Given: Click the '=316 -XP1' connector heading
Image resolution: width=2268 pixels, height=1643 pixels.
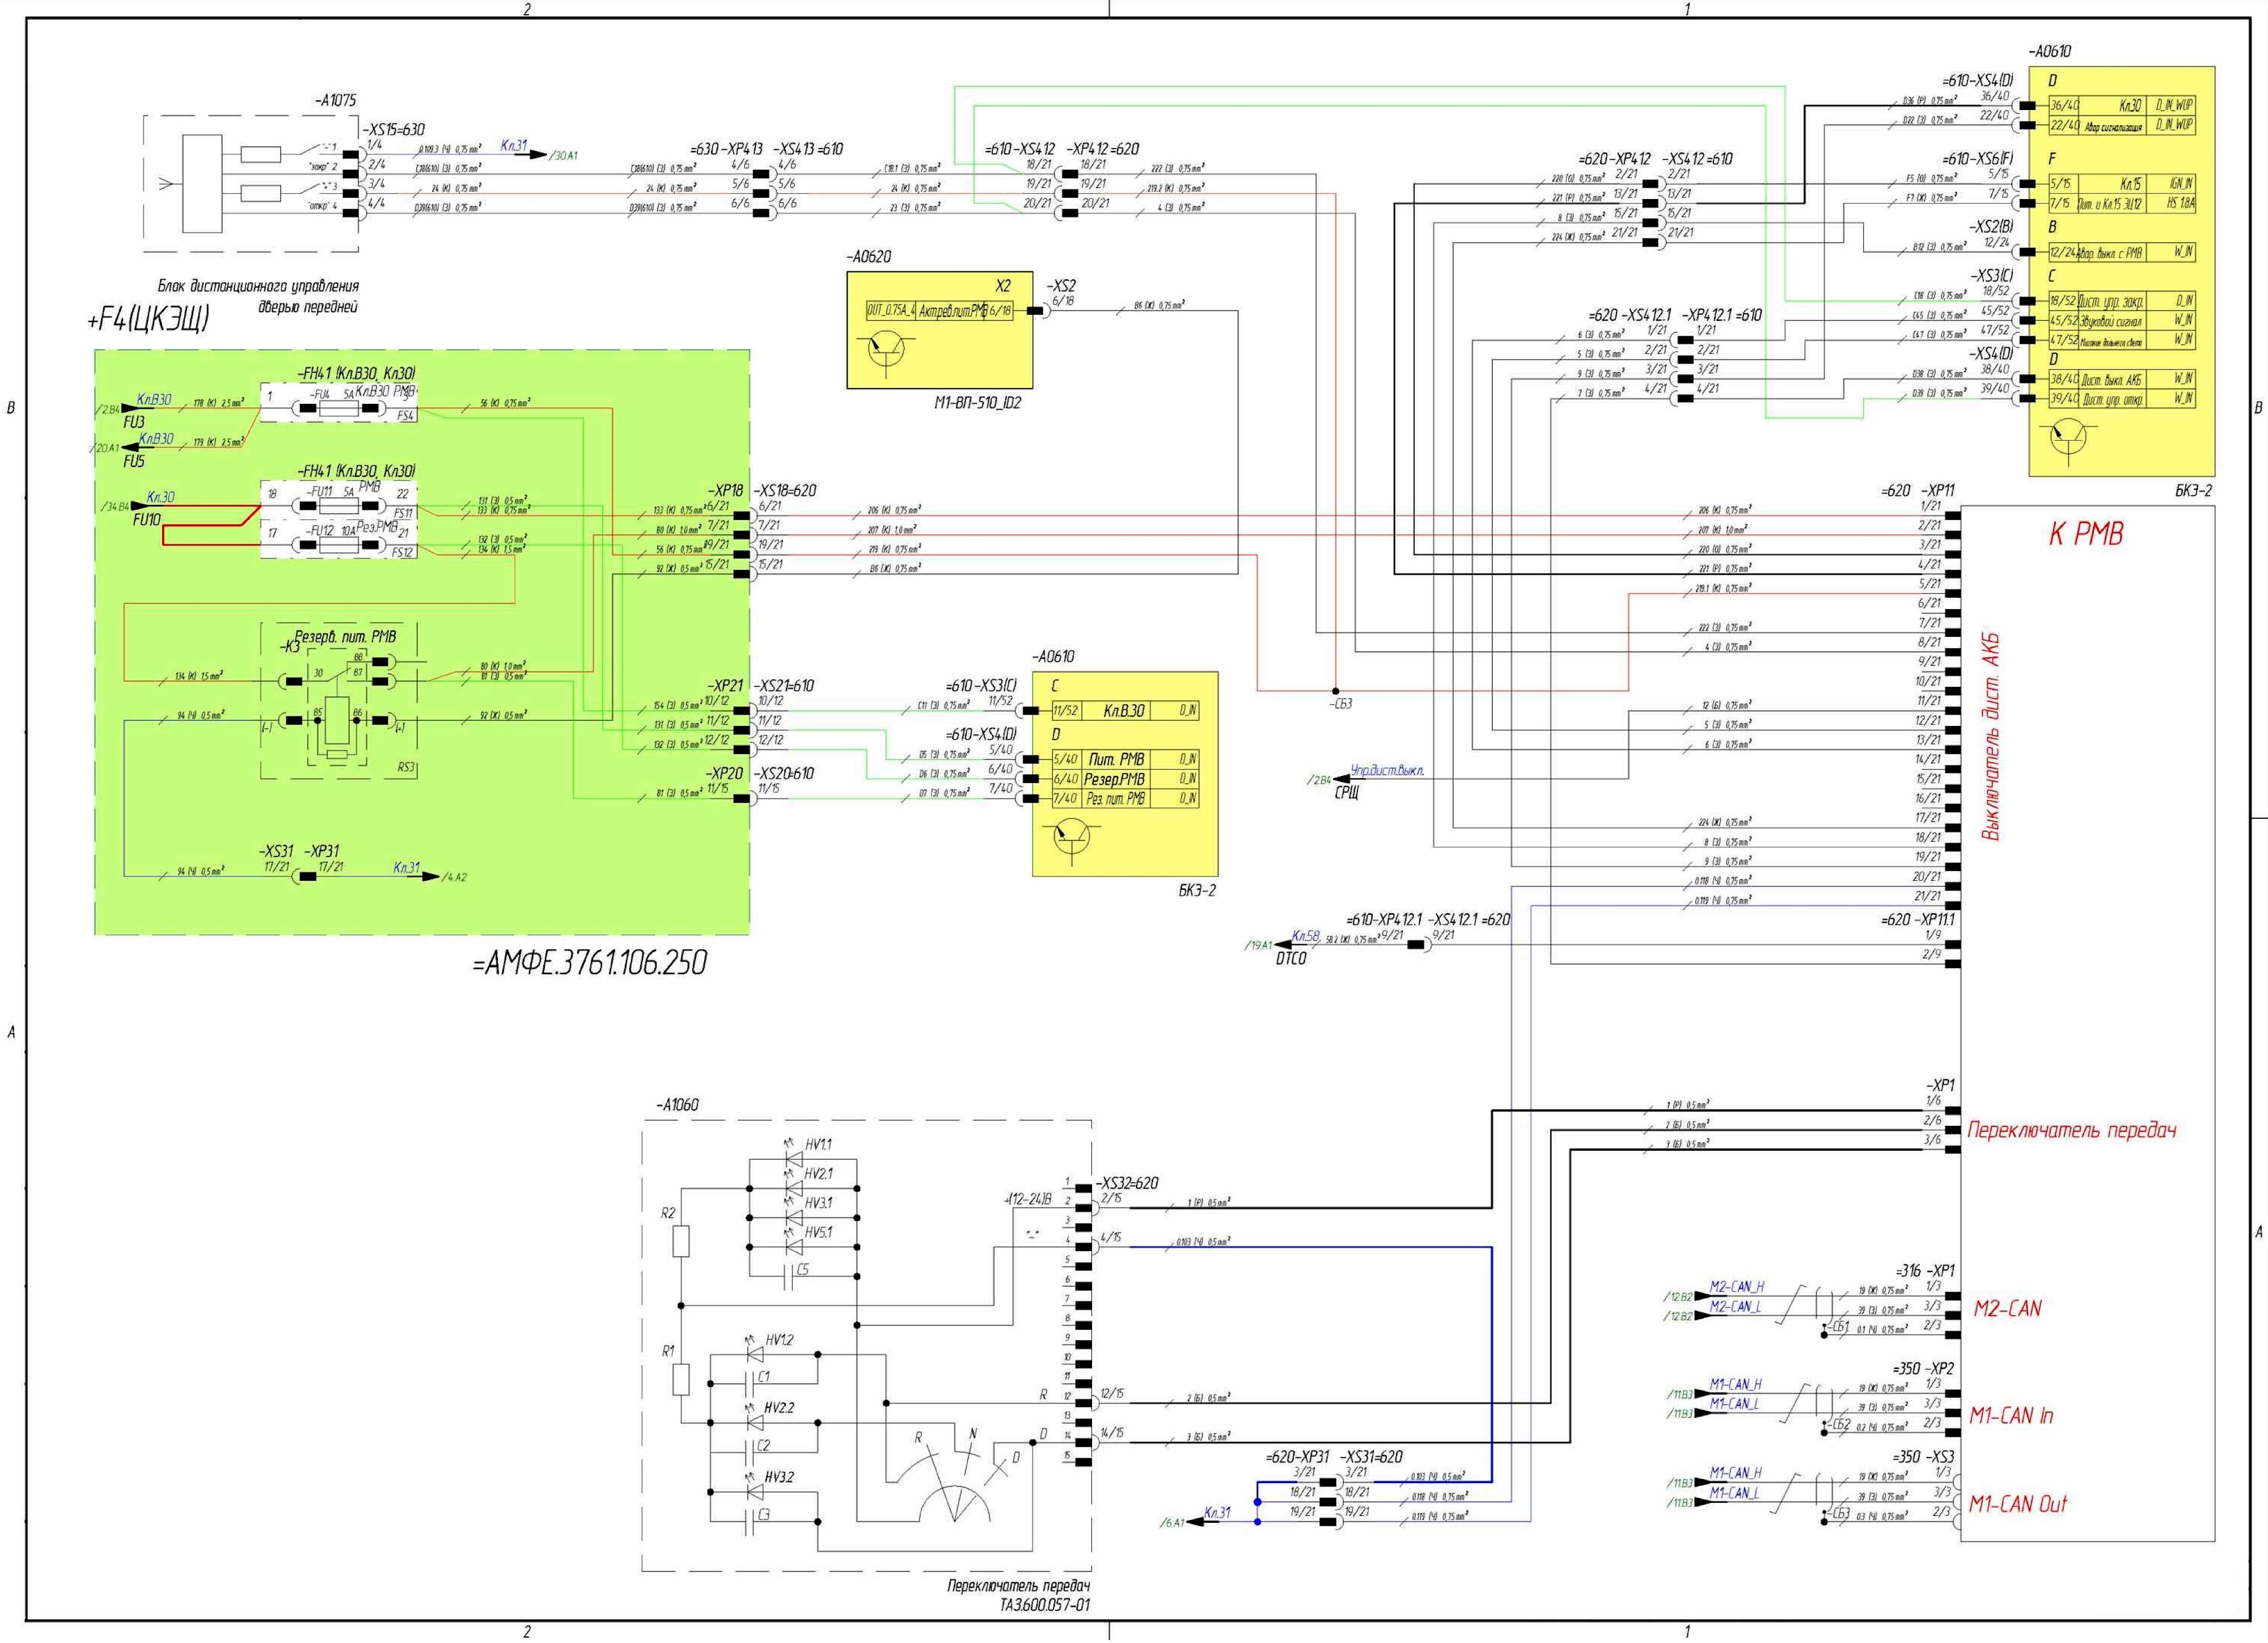Looking at the screenshot, I should pyautogui.click(x=1925, y=1271).
